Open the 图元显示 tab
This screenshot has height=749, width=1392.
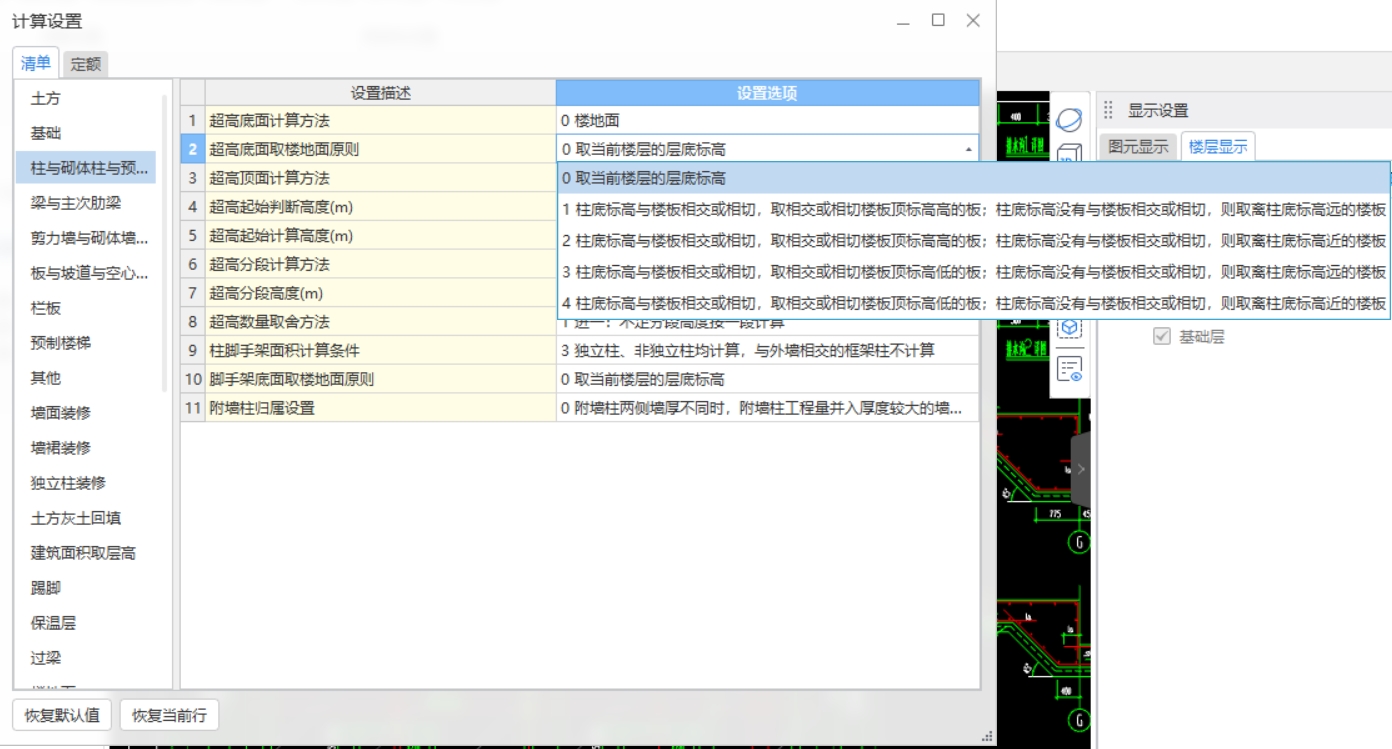tap(1138, 146)
